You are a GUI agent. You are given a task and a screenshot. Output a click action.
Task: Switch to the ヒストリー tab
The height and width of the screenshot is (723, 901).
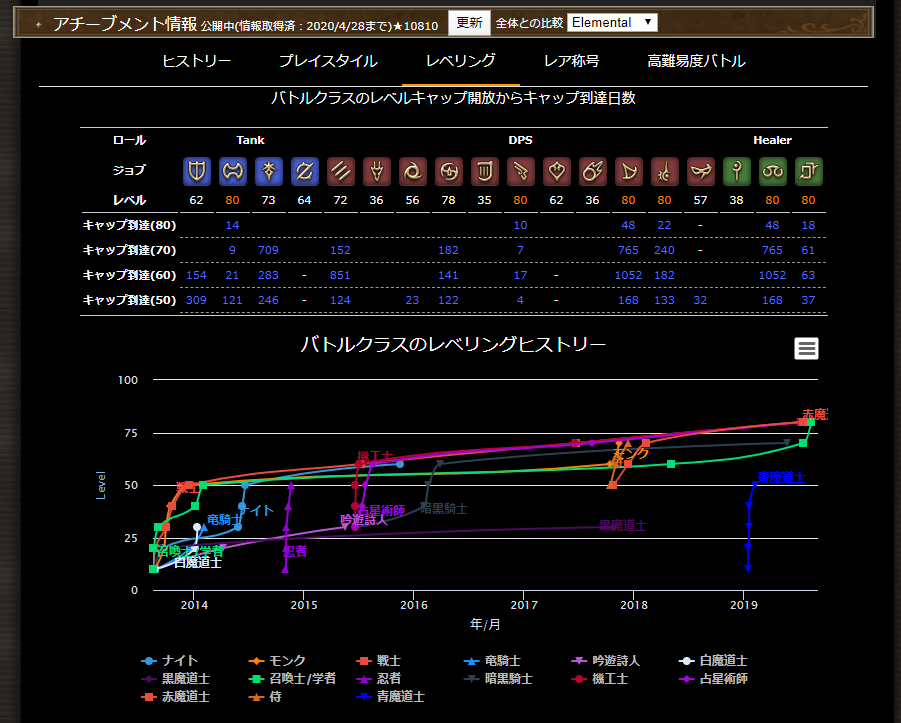[197, 61]
